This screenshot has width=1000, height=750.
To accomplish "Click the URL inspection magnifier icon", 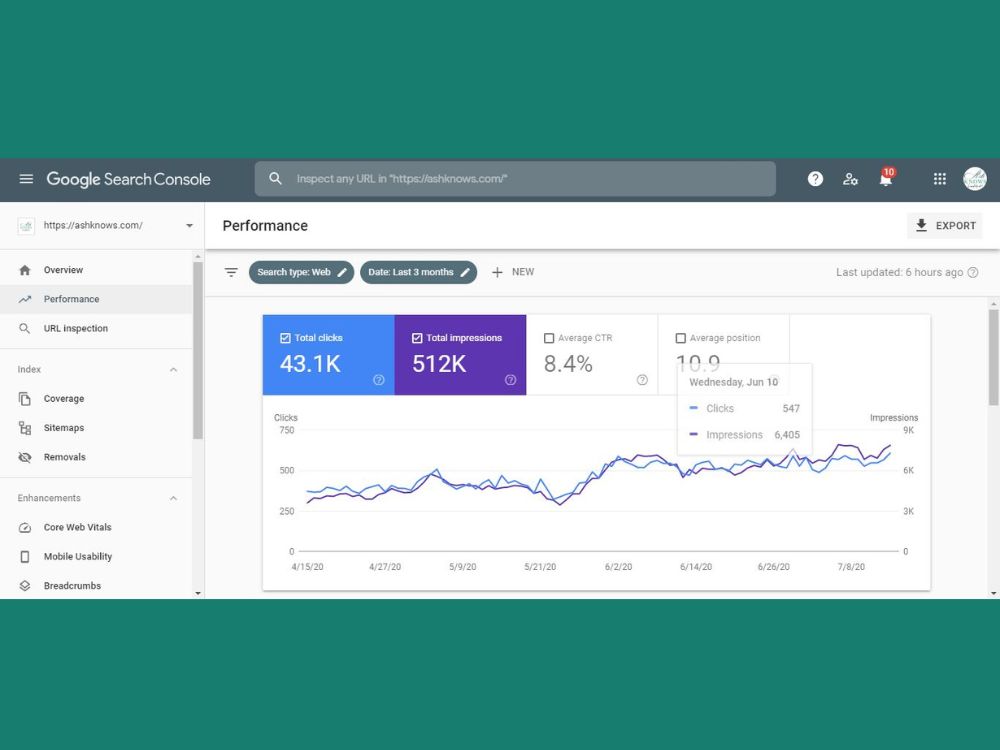I will (24, 328).
